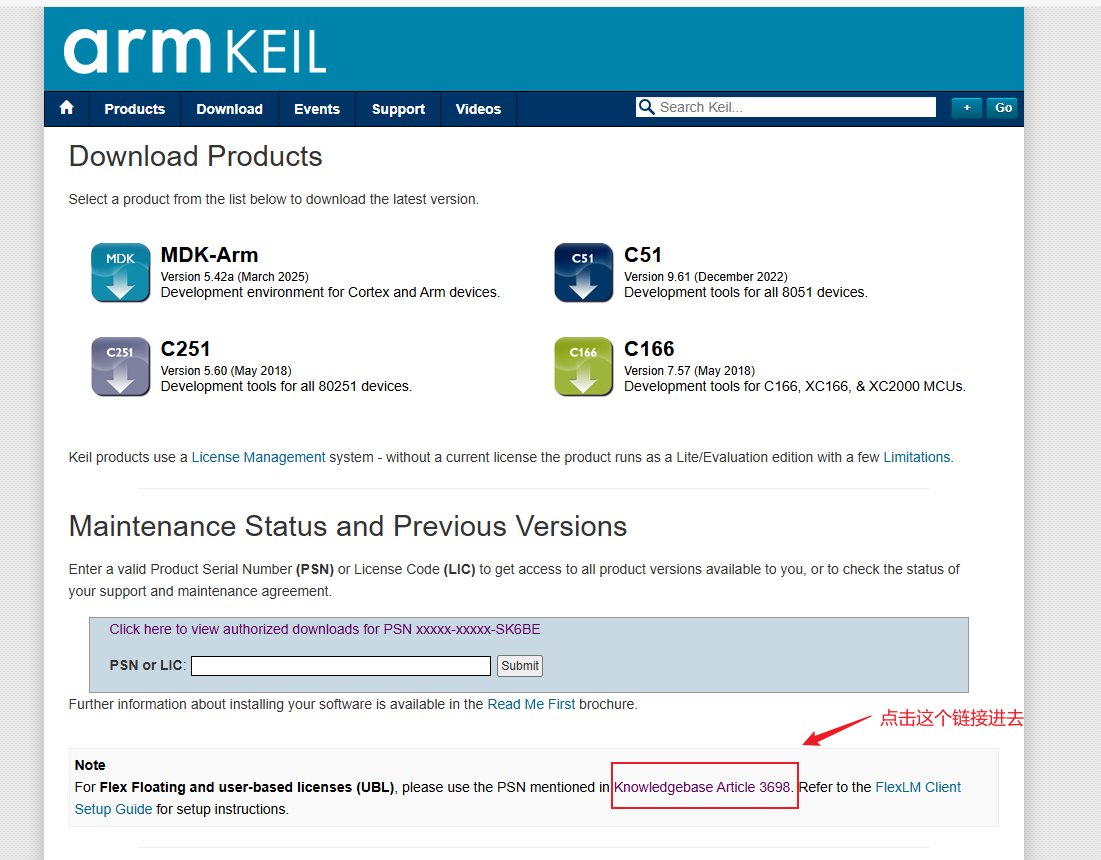The height and width of the screenshot is (860, 1101).
Task: Open the C251 product heading
Action: 185,349
